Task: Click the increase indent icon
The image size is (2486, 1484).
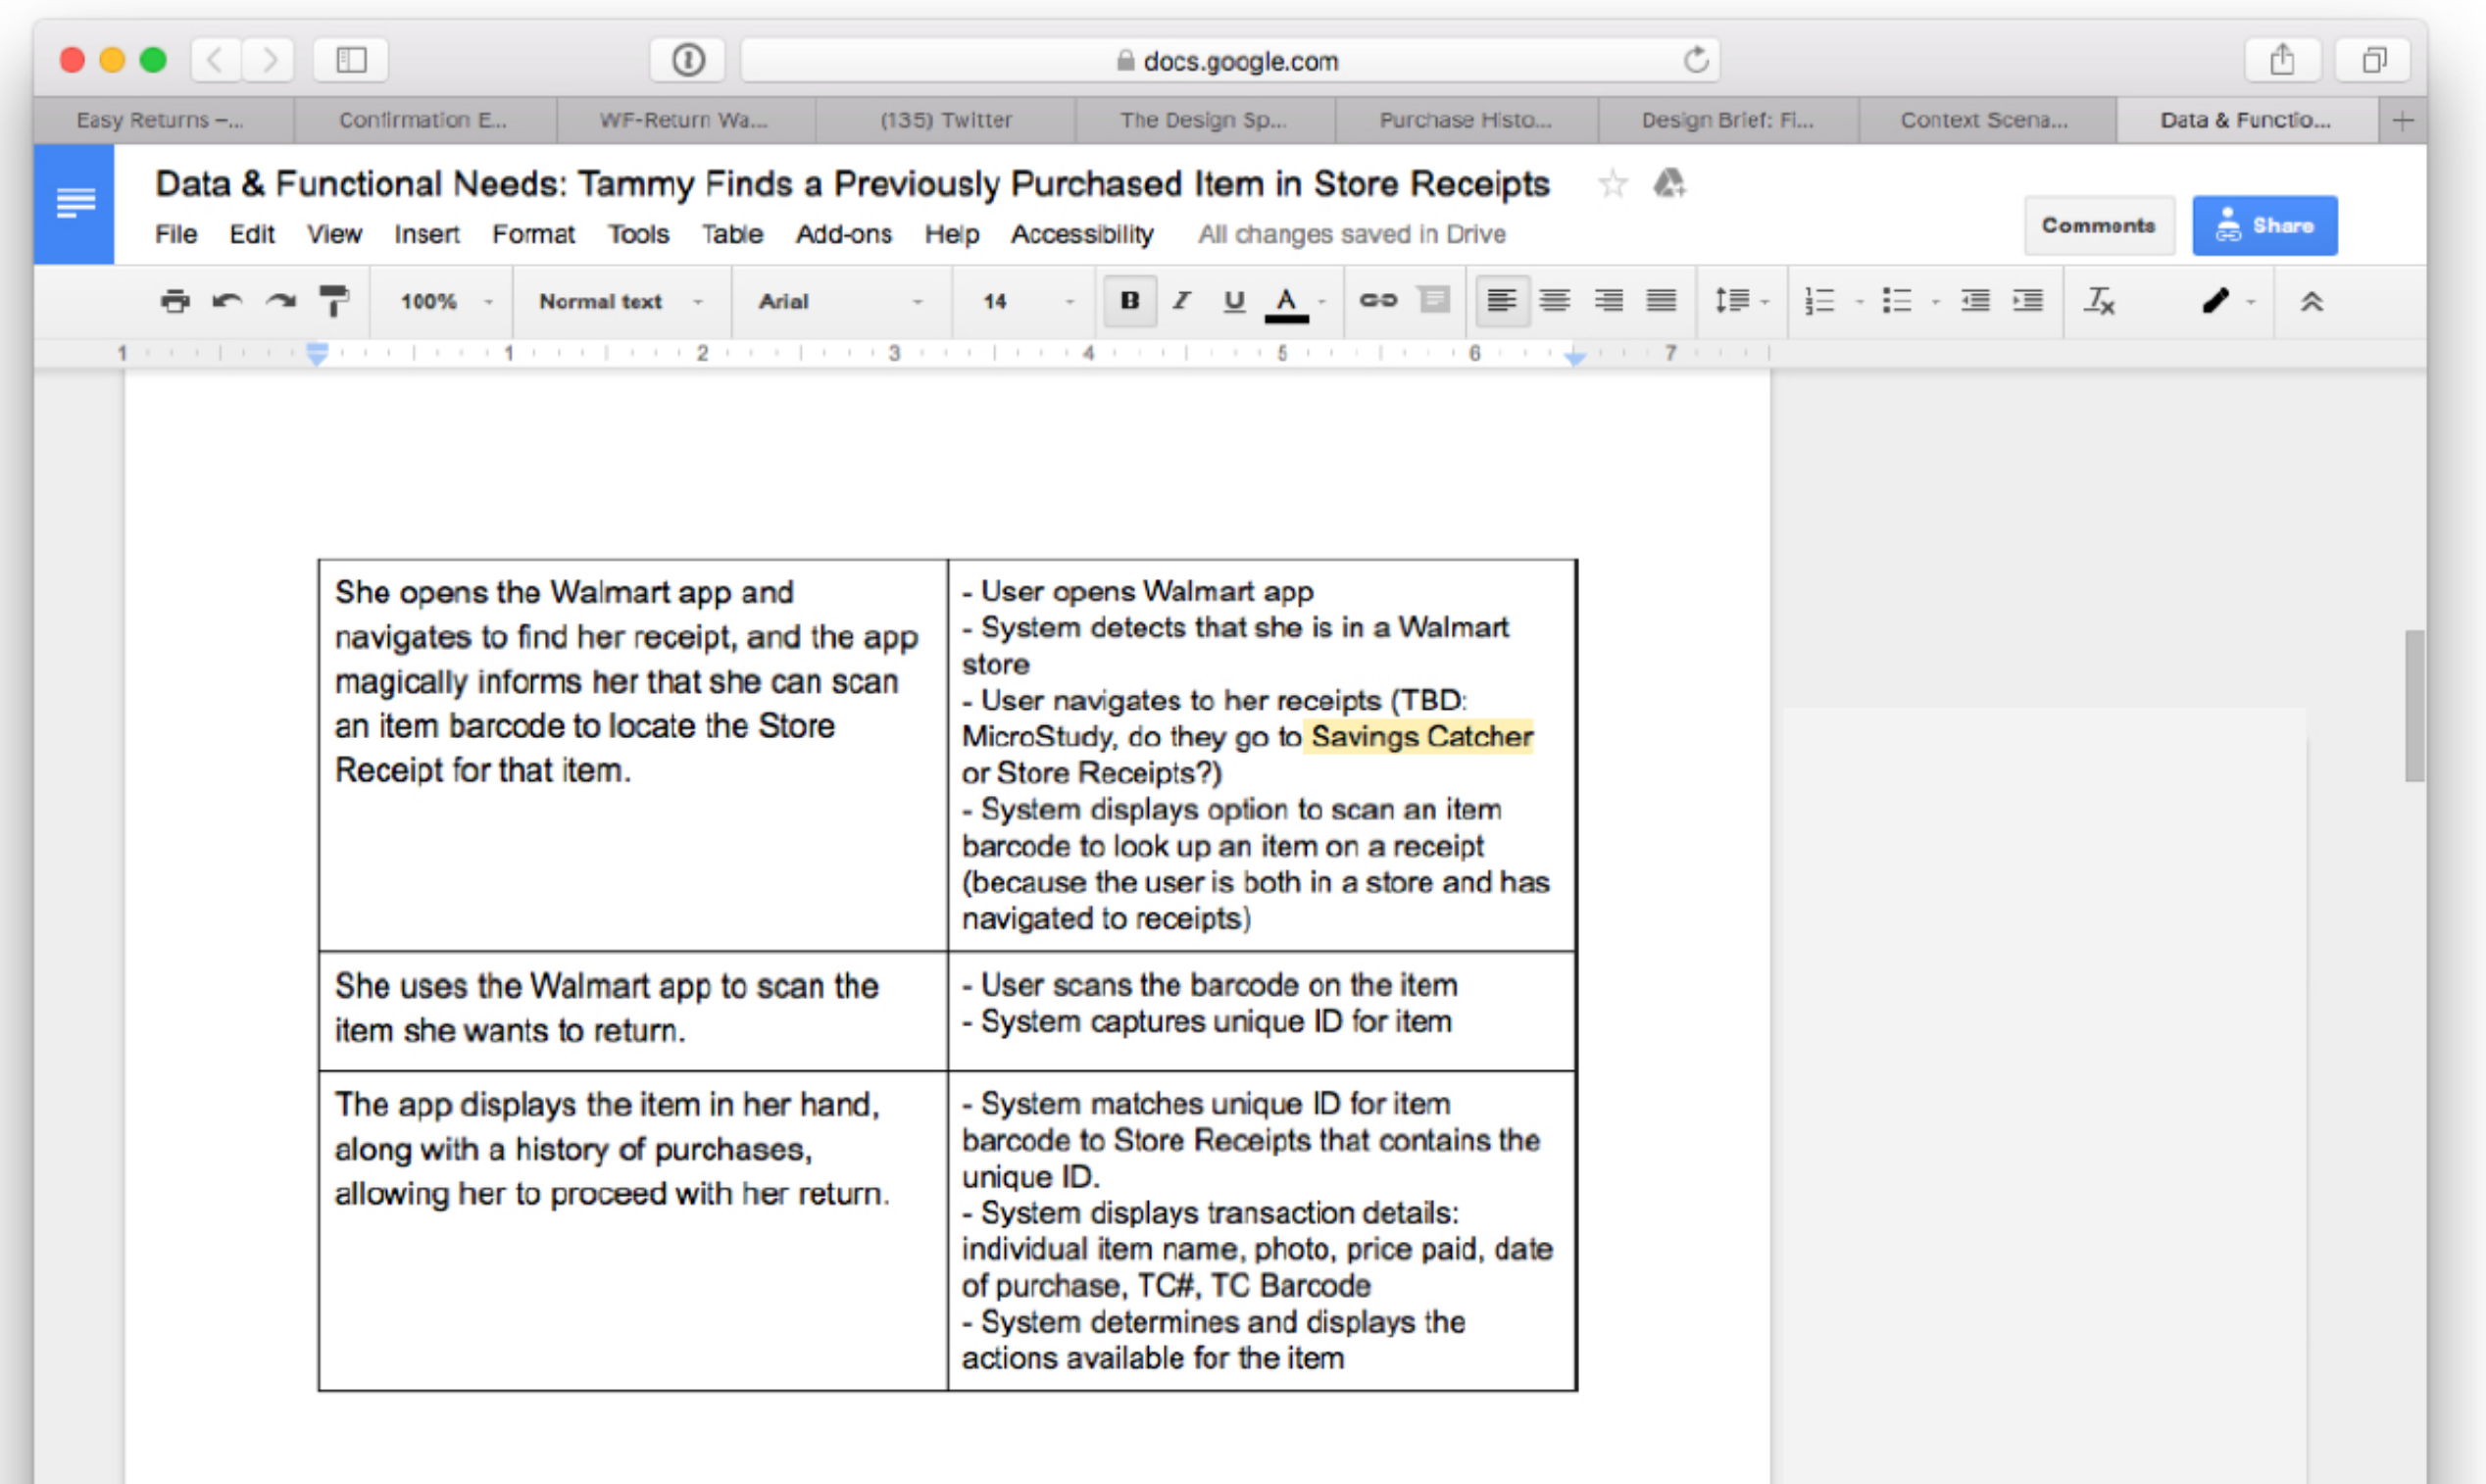Action: click(x=2027, y=301)
